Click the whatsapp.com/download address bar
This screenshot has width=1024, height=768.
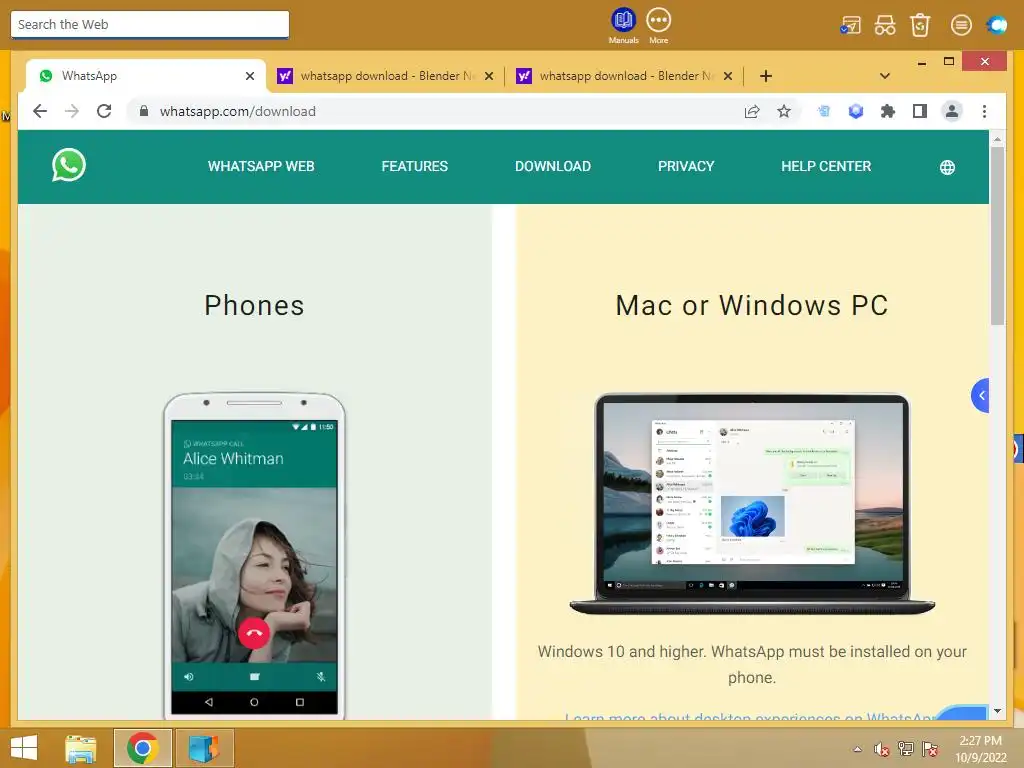[431, 111]
